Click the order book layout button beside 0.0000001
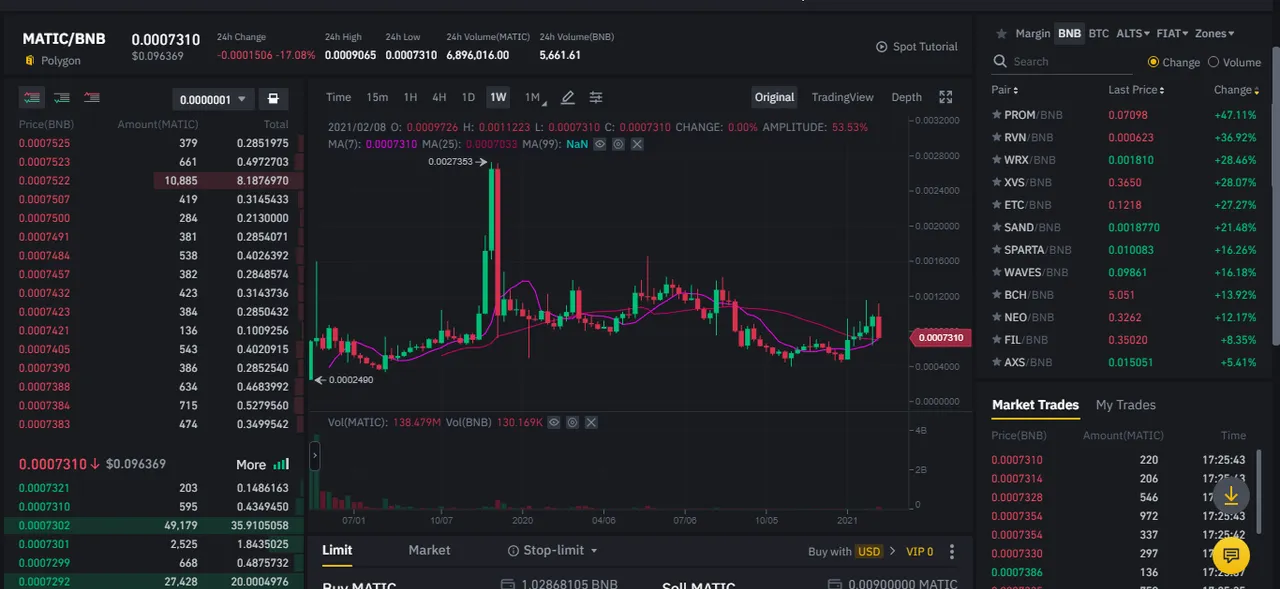 272,99
